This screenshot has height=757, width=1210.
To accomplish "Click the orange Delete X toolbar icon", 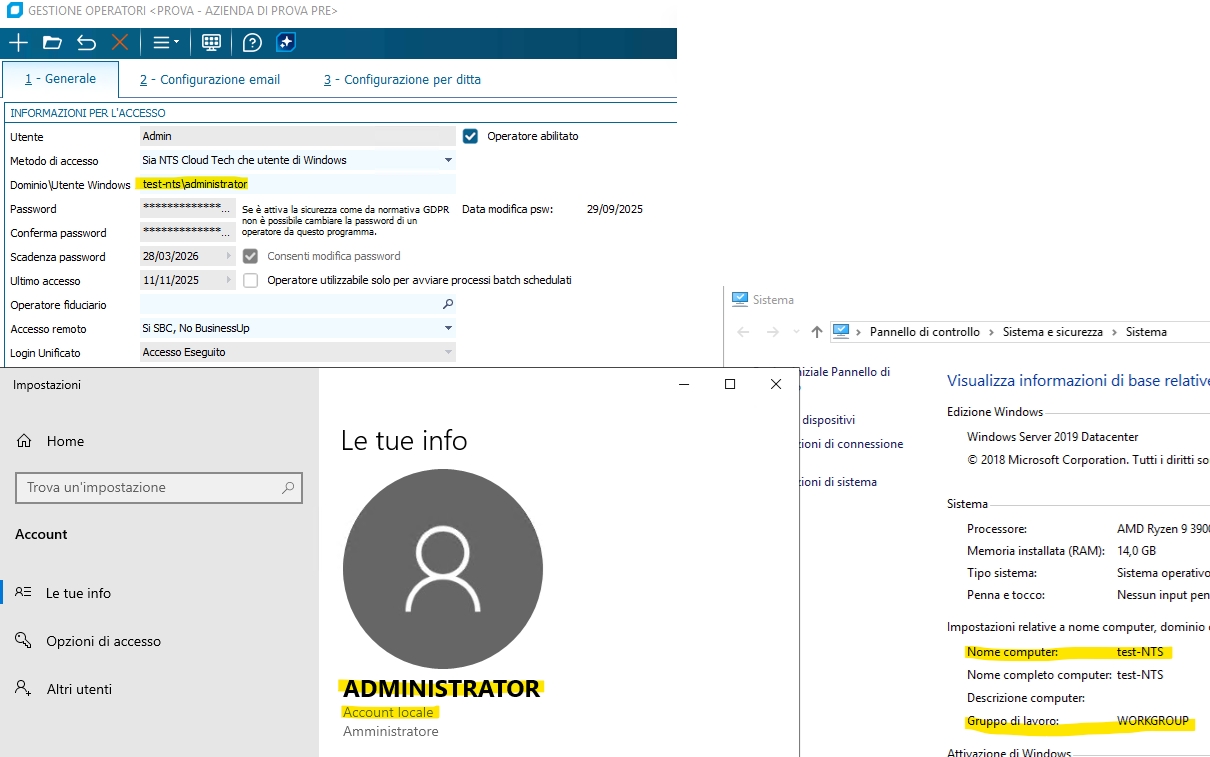I will [120, 42].
